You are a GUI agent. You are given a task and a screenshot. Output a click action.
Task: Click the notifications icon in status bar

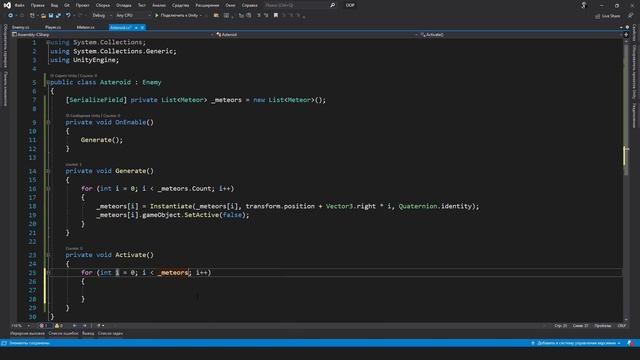631,343
